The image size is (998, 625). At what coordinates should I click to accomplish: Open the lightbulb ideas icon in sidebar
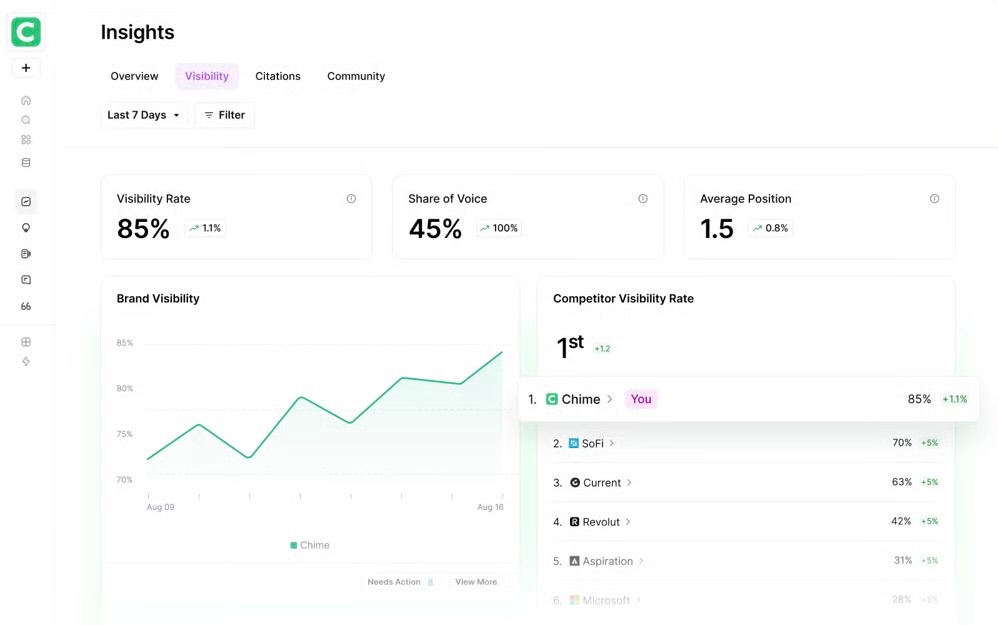tap(26, 228)
